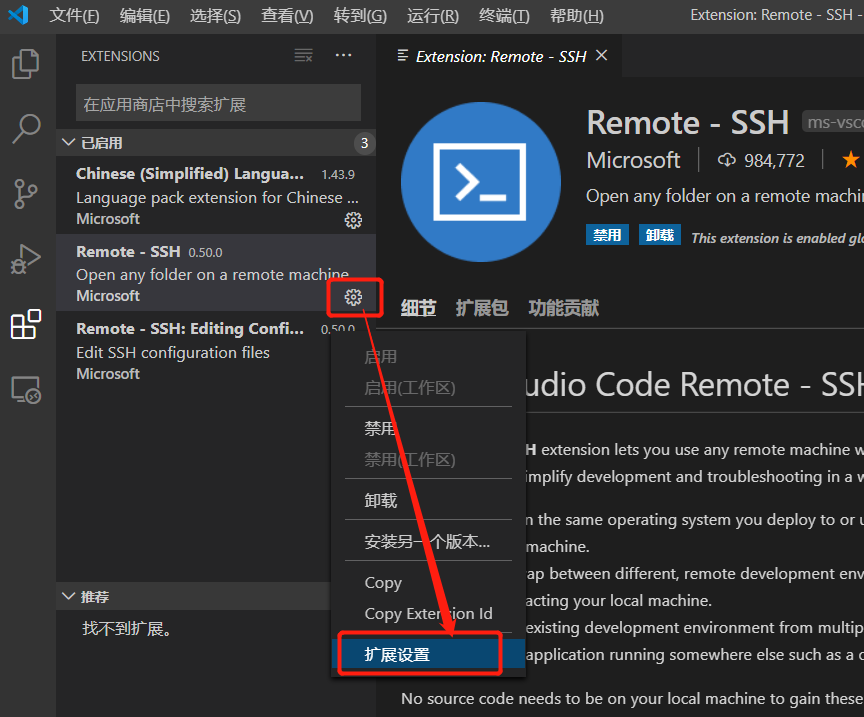Open the Explorer view in activity bar
Screen dimensions: 864x717
[x=25, y=64]
